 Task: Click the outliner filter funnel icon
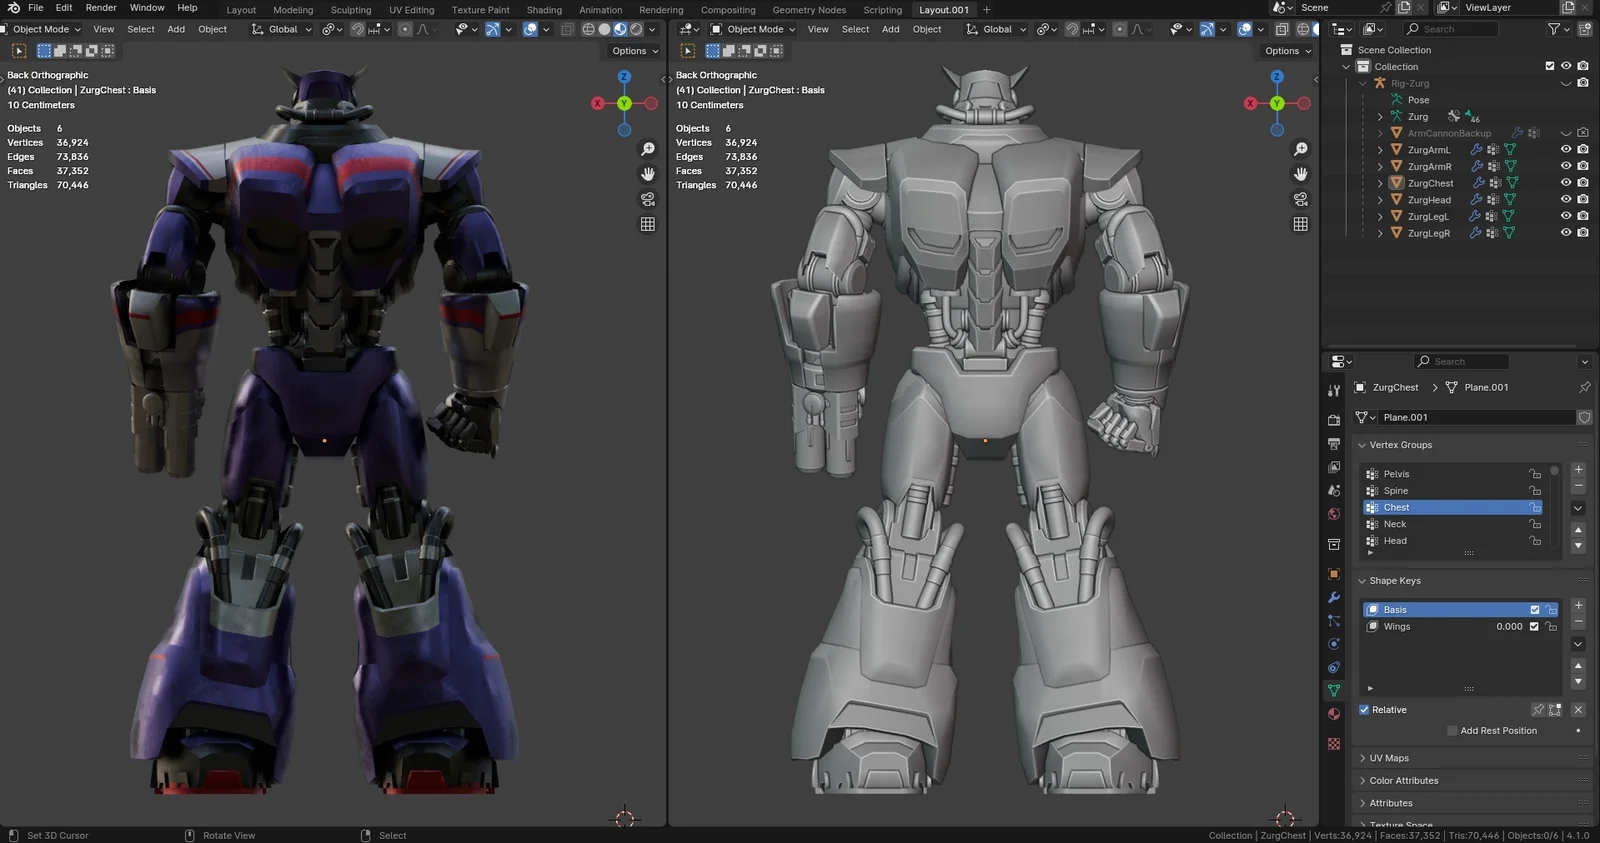coord(1554,29)
